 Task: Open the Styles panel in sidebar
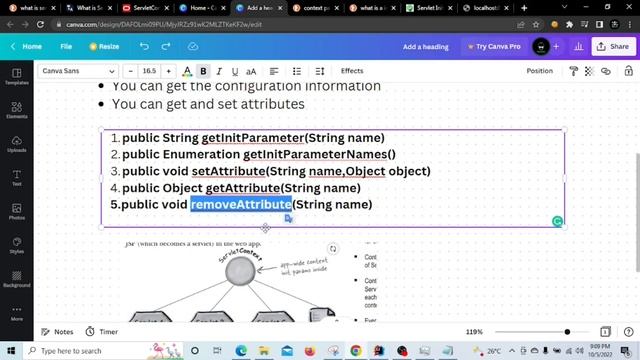(17, 246)
